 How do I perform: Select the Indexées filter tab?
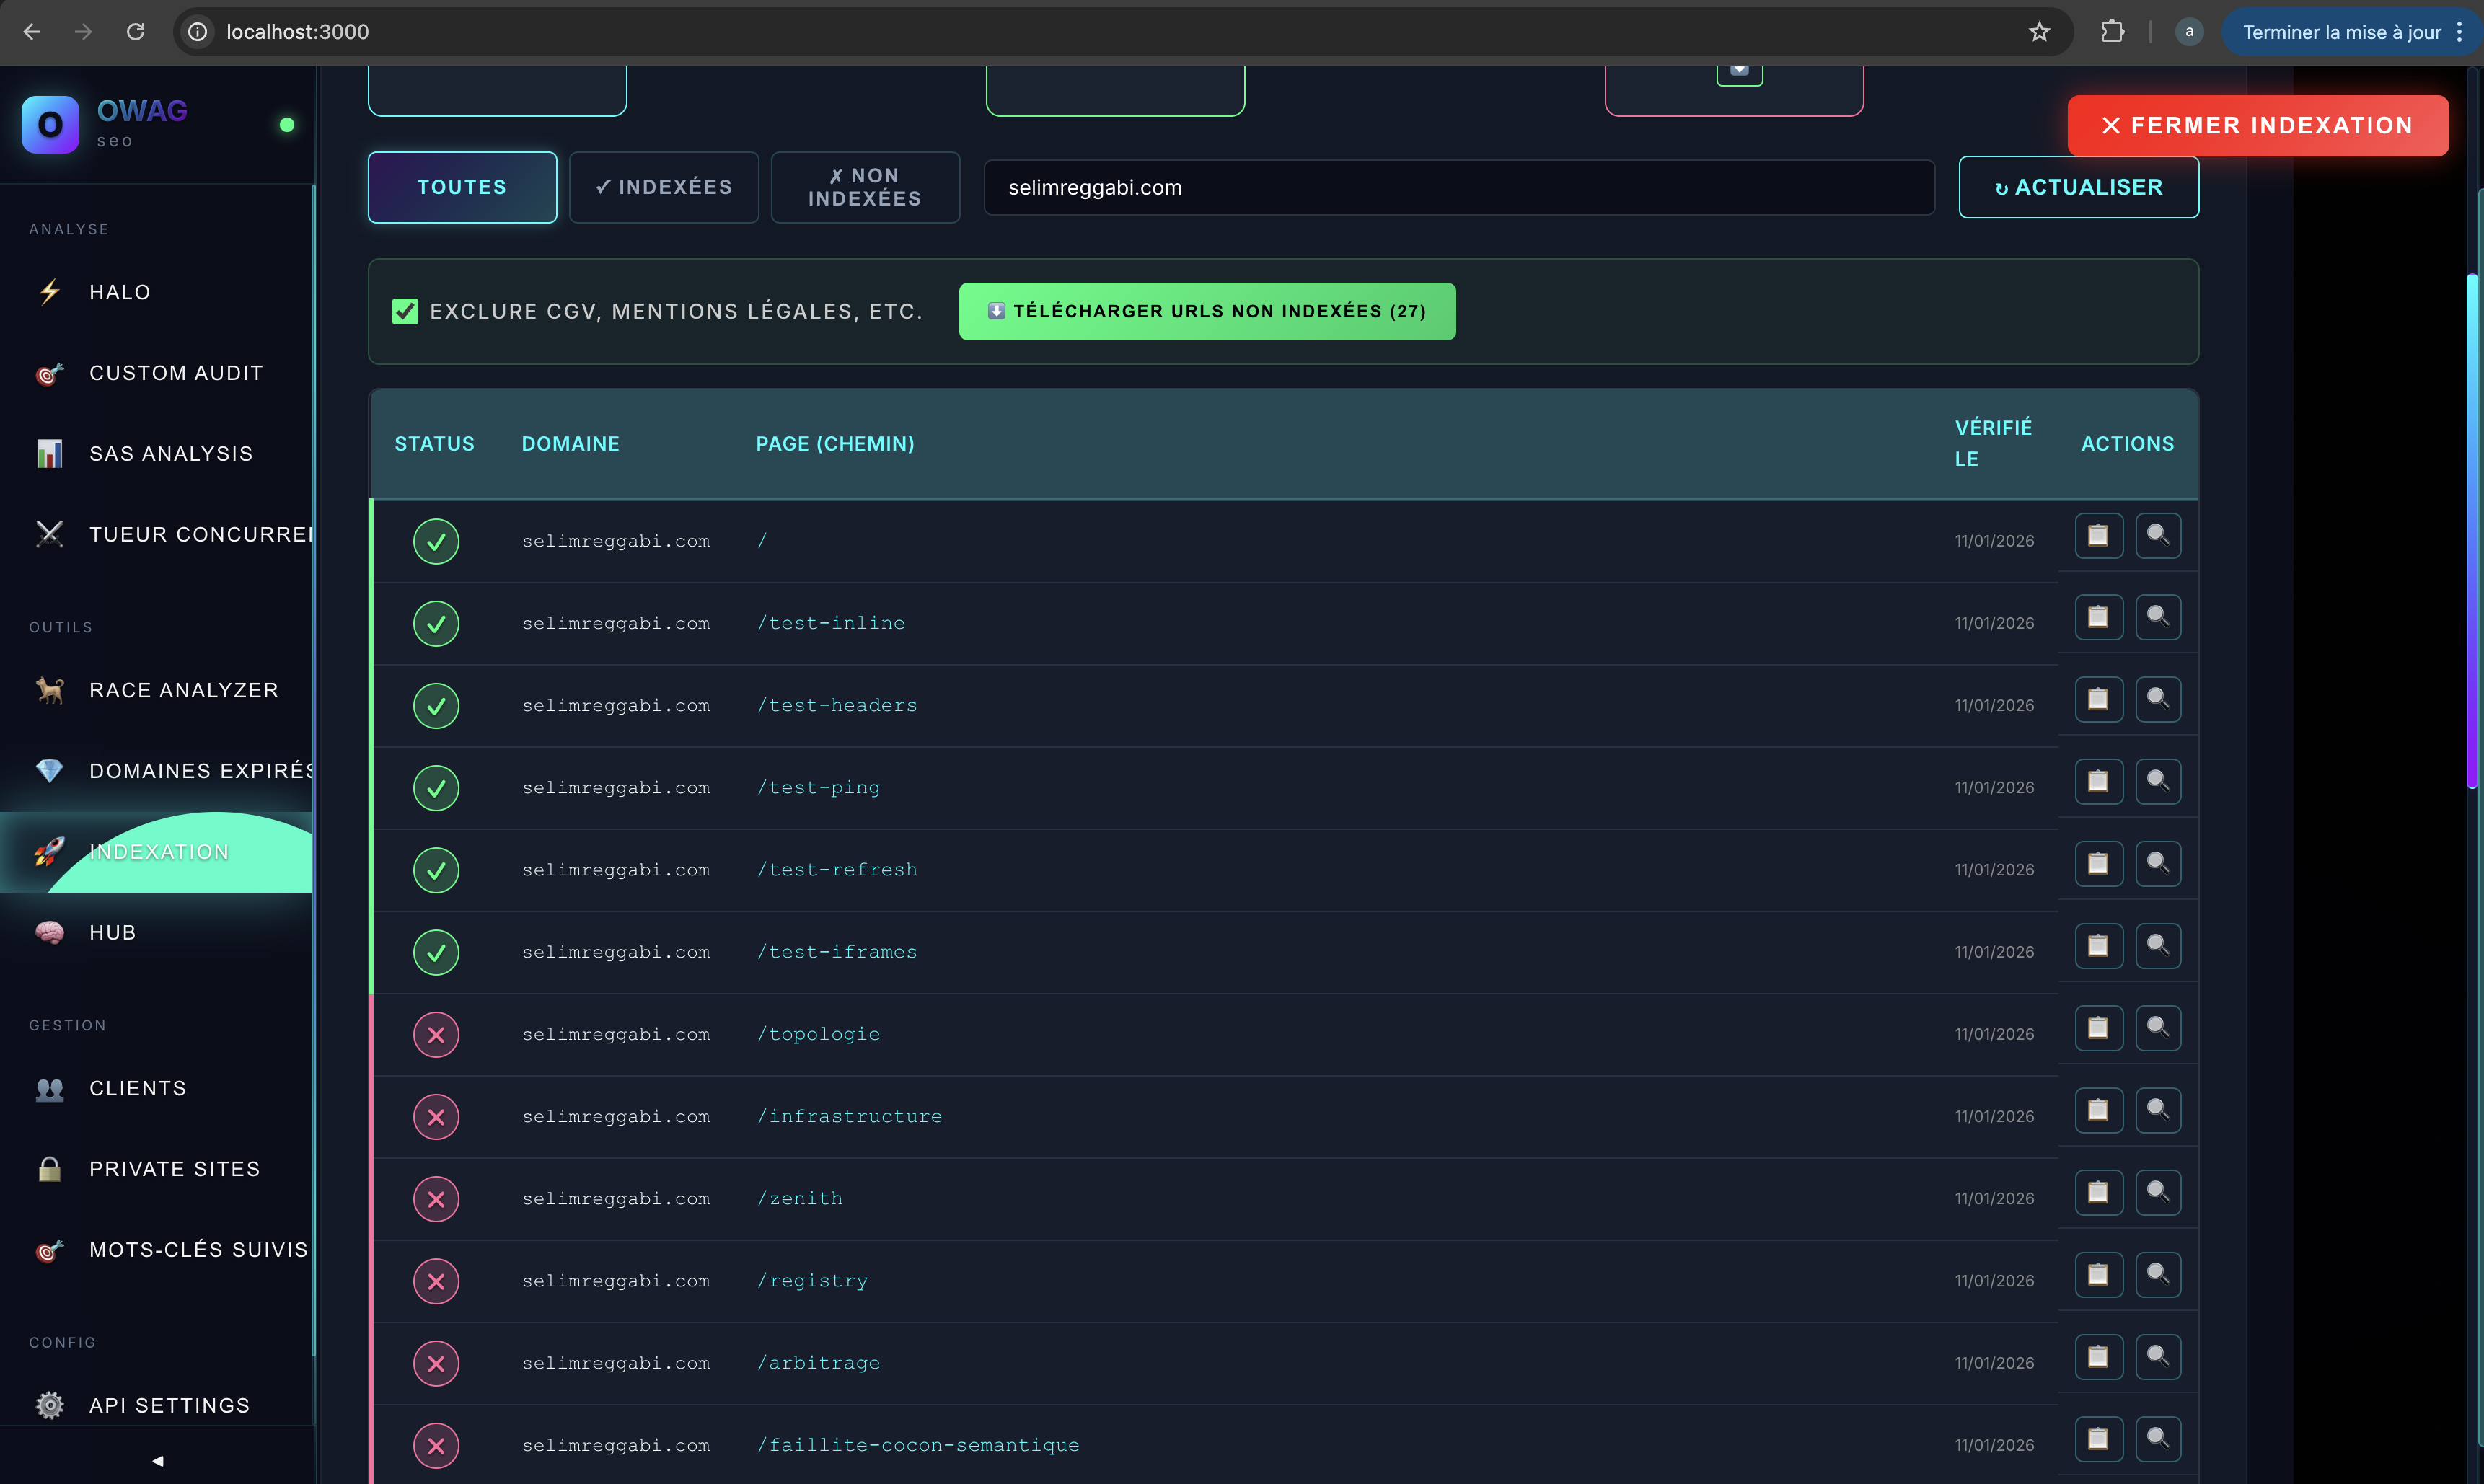[664, 187]
